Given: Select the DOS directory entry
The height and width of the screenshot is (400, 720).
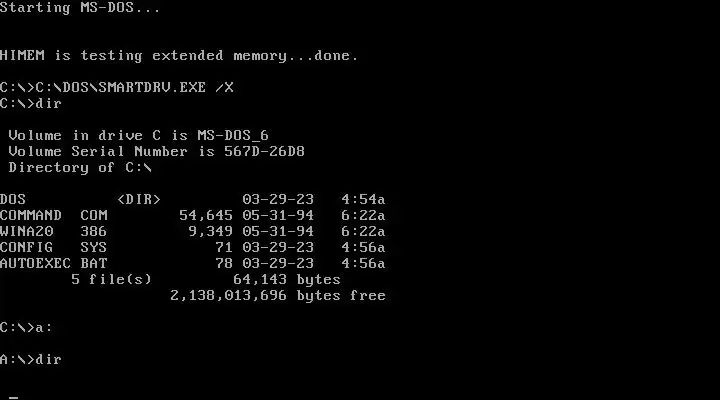Looking at the screenshot, I should pyautogui.click(x=192, y=199).
